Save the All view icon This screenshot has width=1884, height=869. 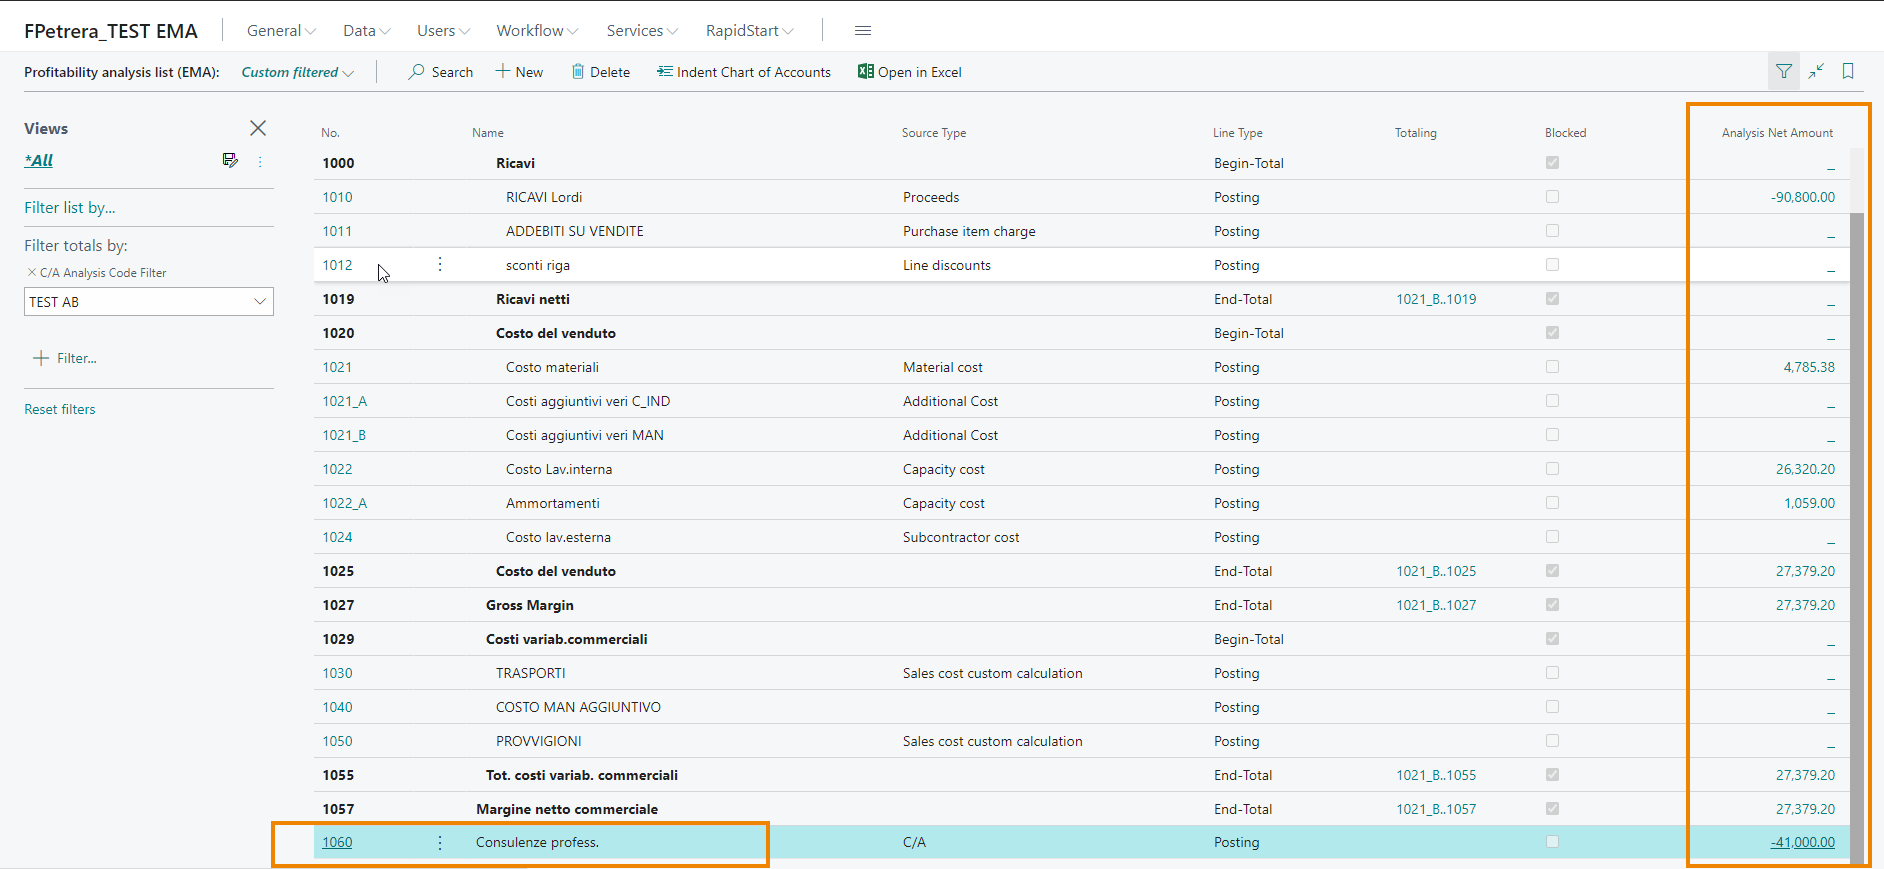click(230, 160)
